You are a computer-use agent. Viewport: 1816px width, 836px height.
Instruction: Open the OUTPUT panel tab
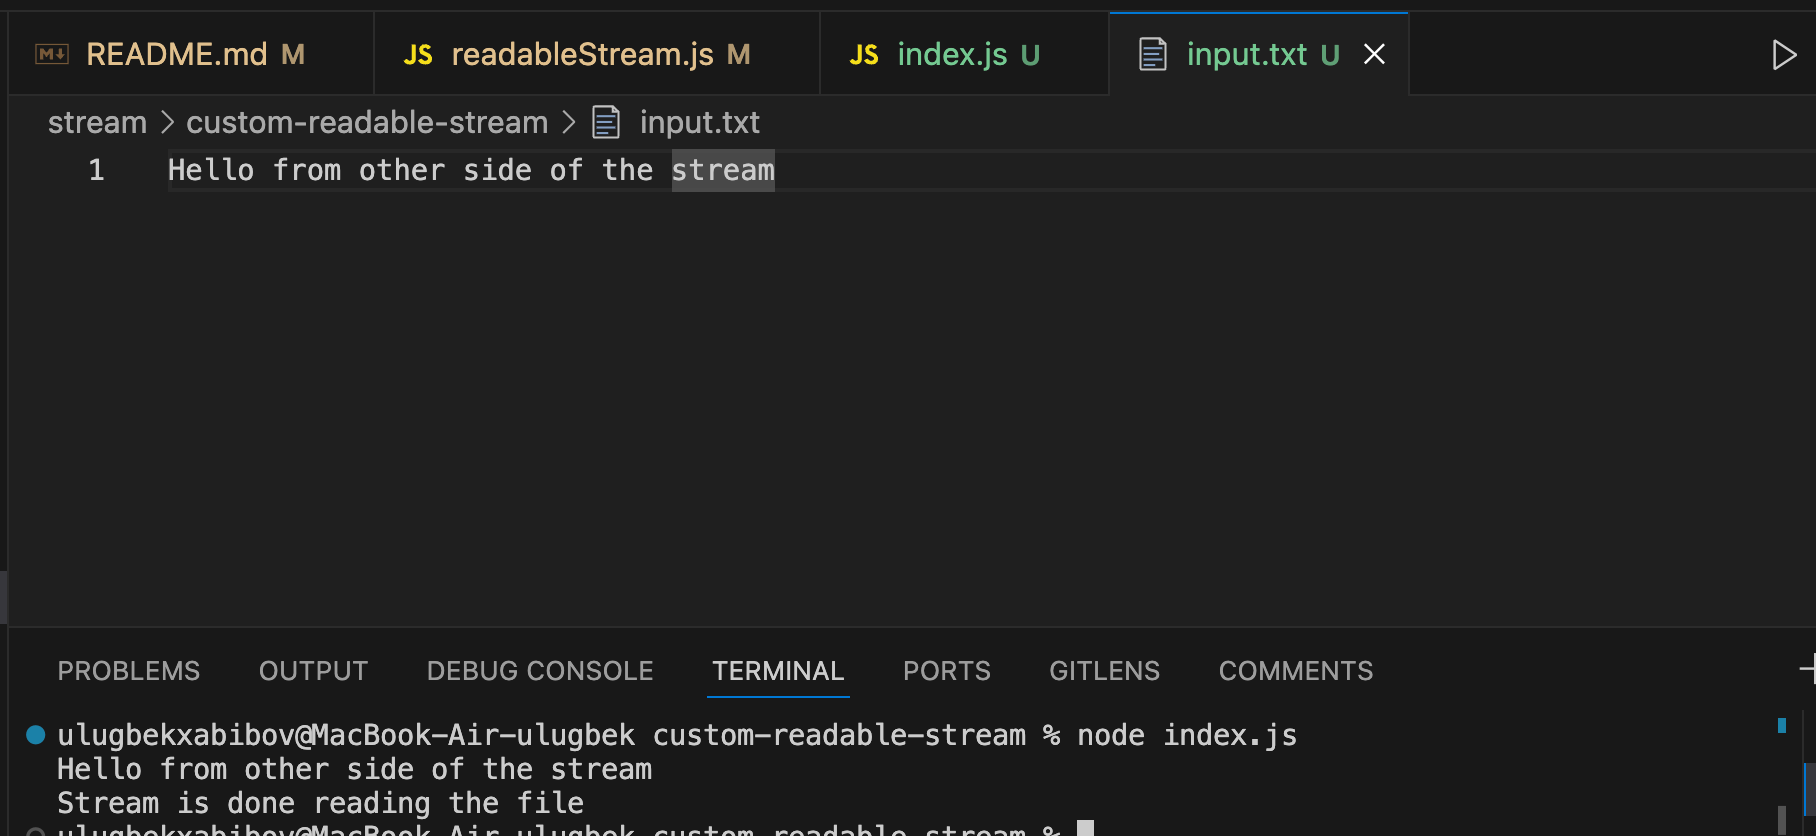click(313, 671)
